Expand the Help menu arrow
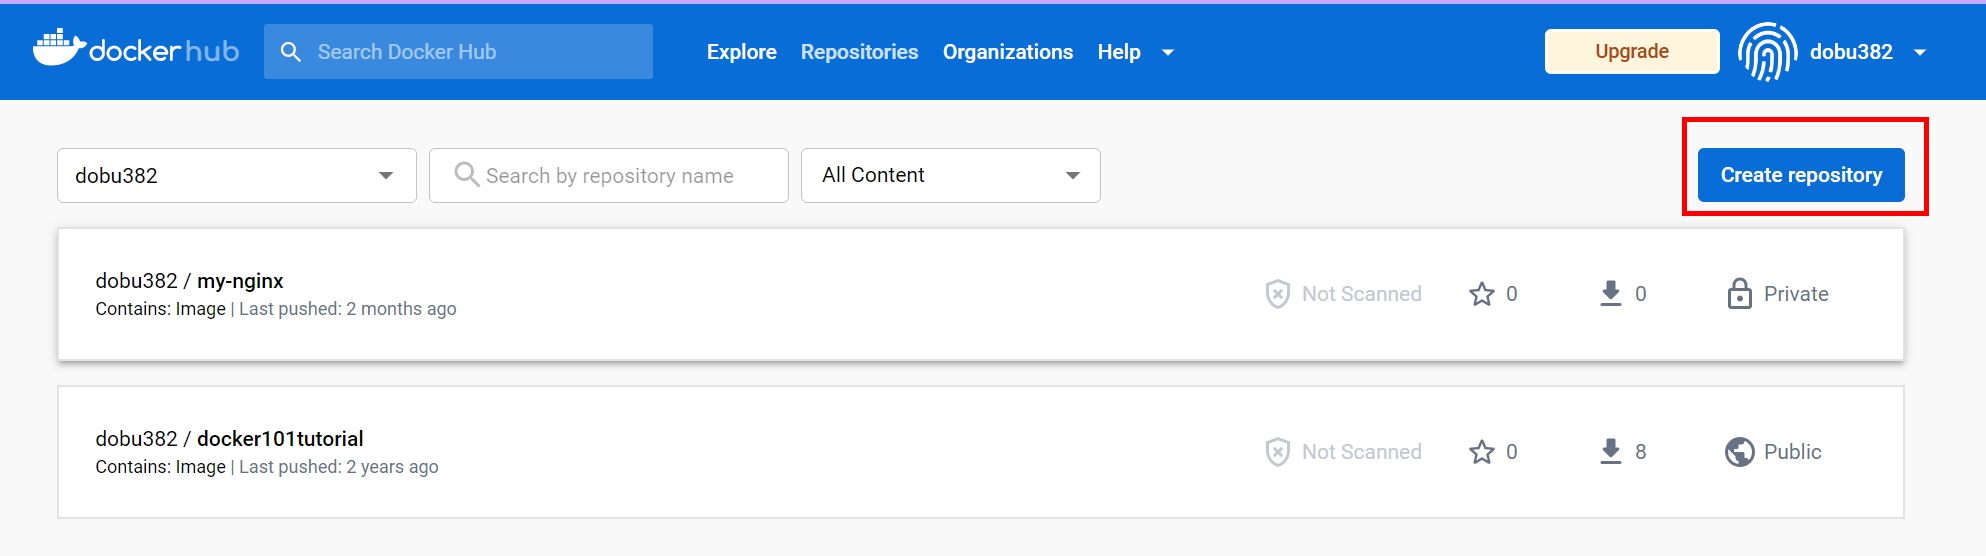The height and width of the screenshot is (556, 1986). [1168, 53]
